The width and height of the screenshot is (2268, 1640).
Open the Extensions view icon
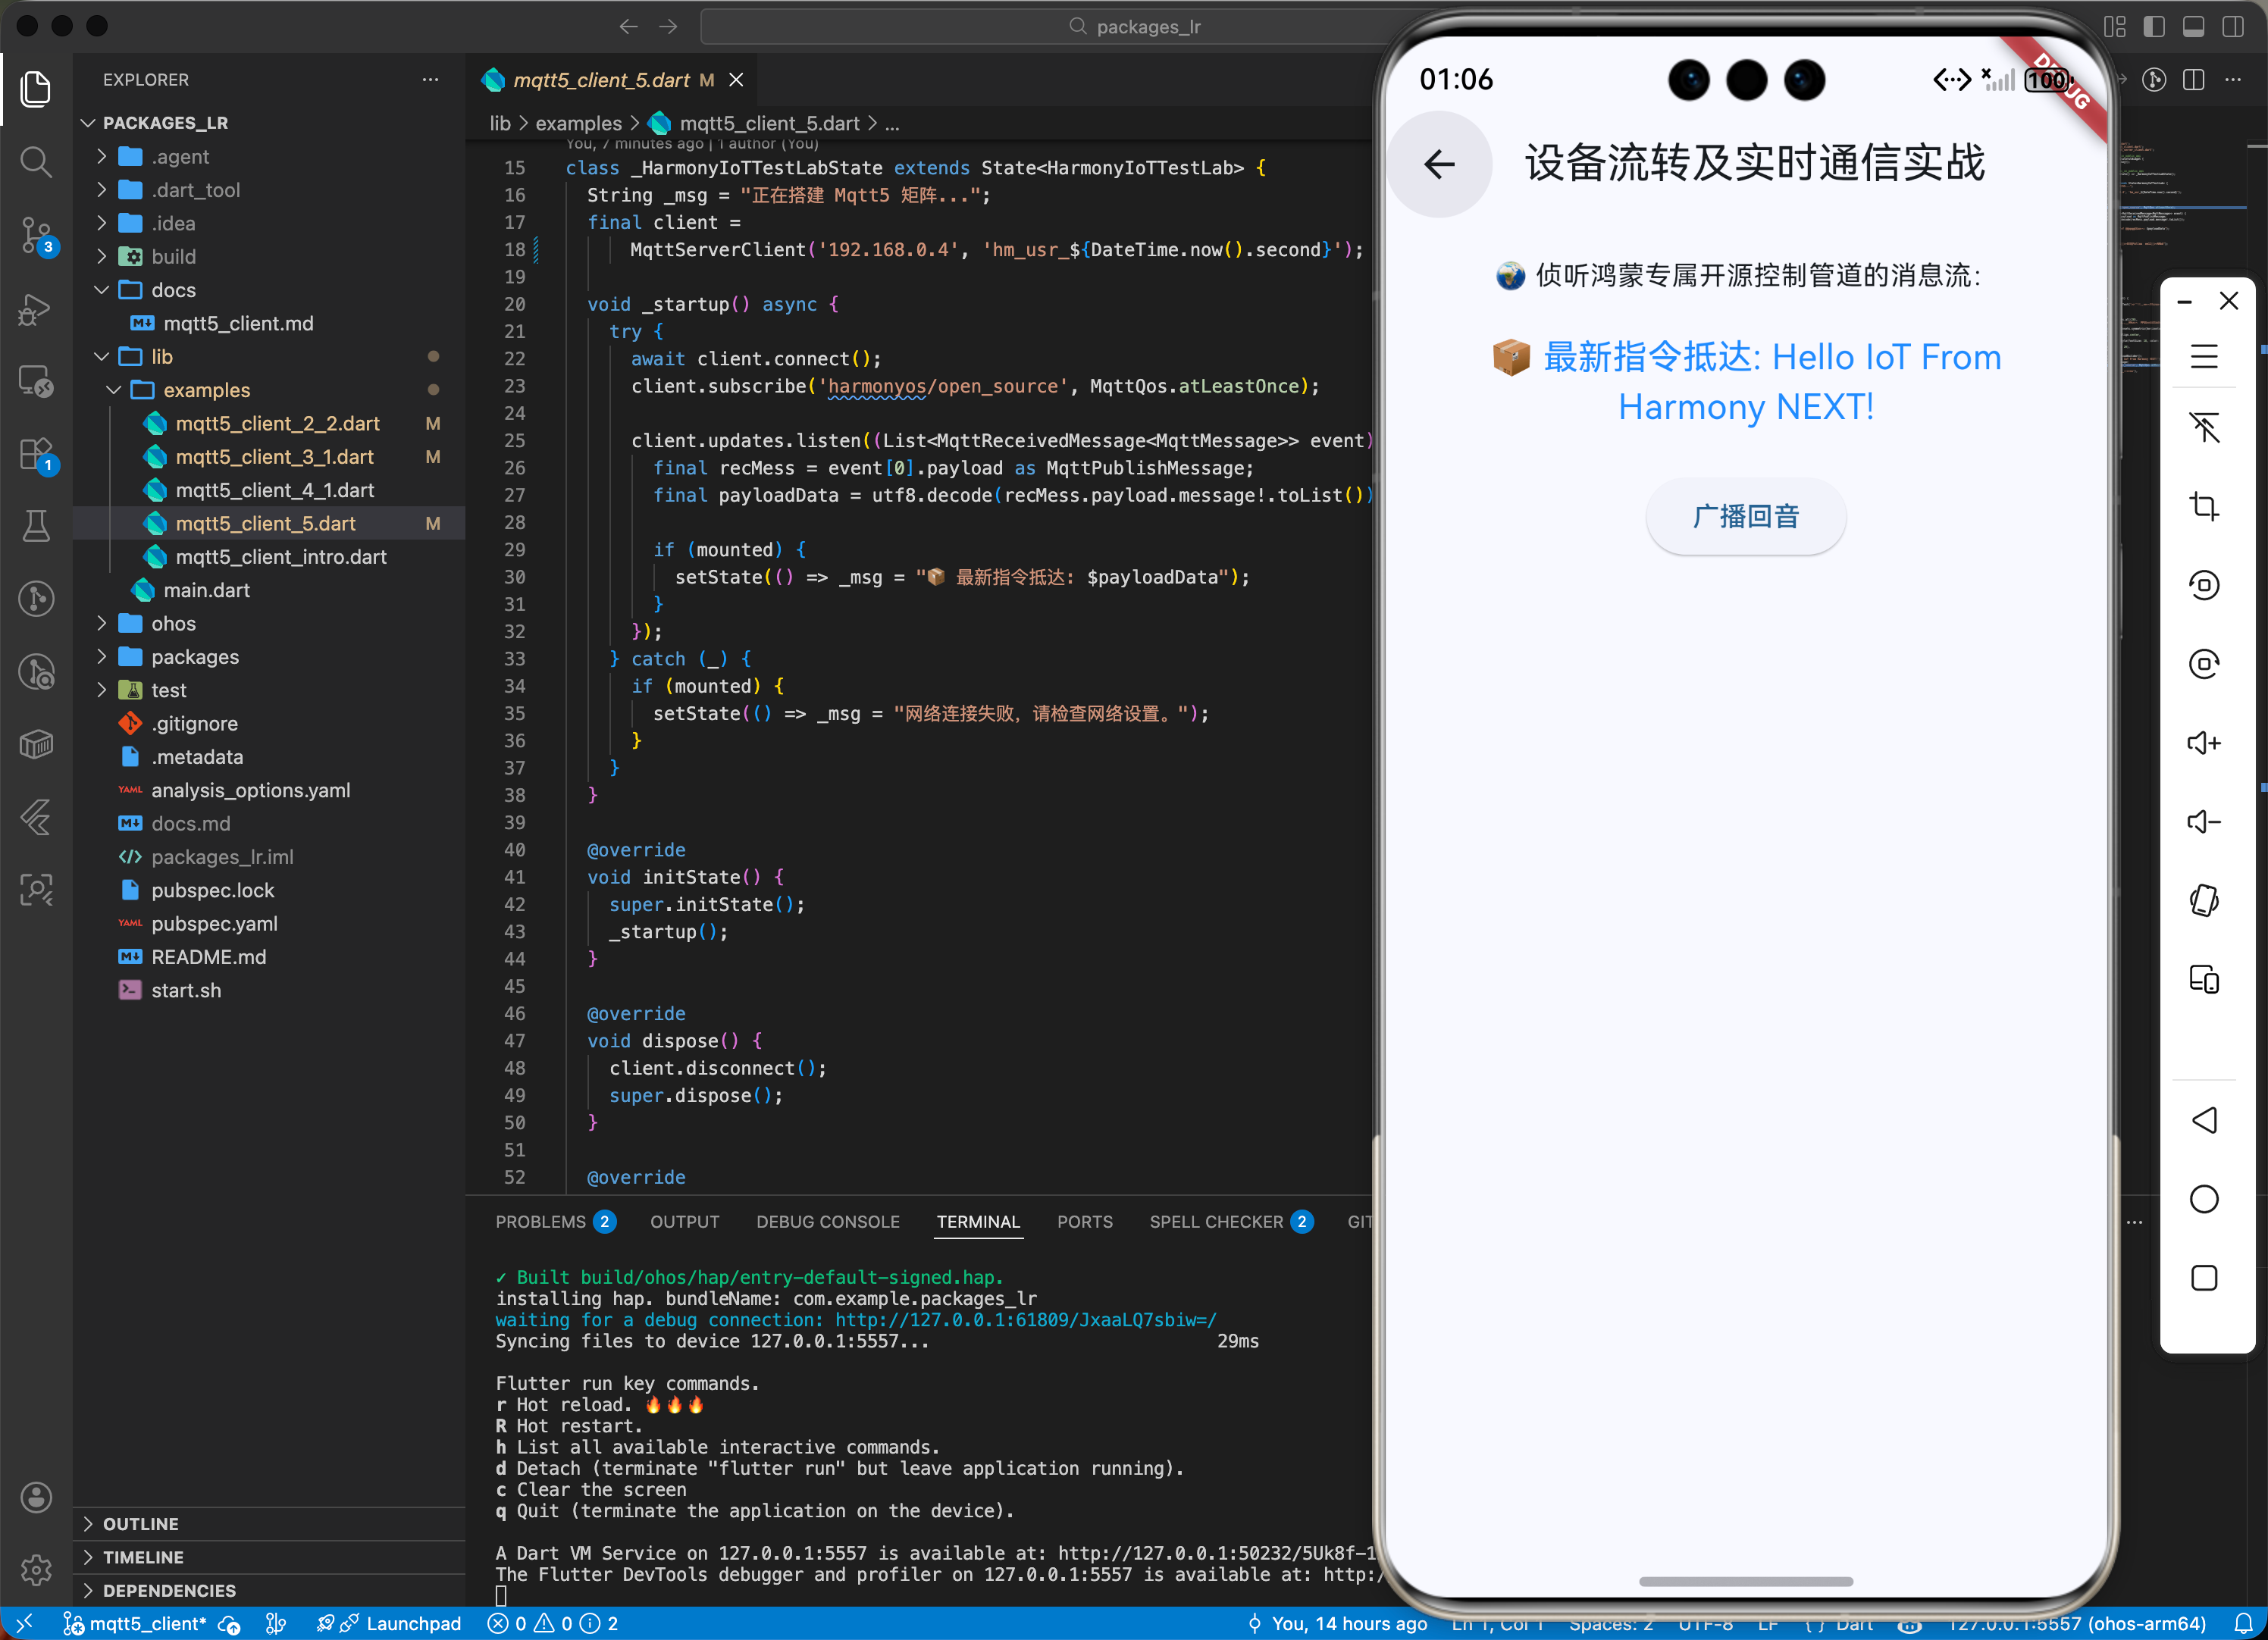[x=36, y=455]
